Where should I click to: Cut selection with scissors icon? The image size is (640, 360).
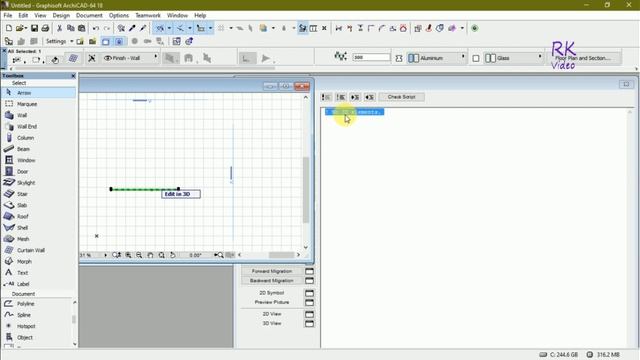[x=60, y=28]
